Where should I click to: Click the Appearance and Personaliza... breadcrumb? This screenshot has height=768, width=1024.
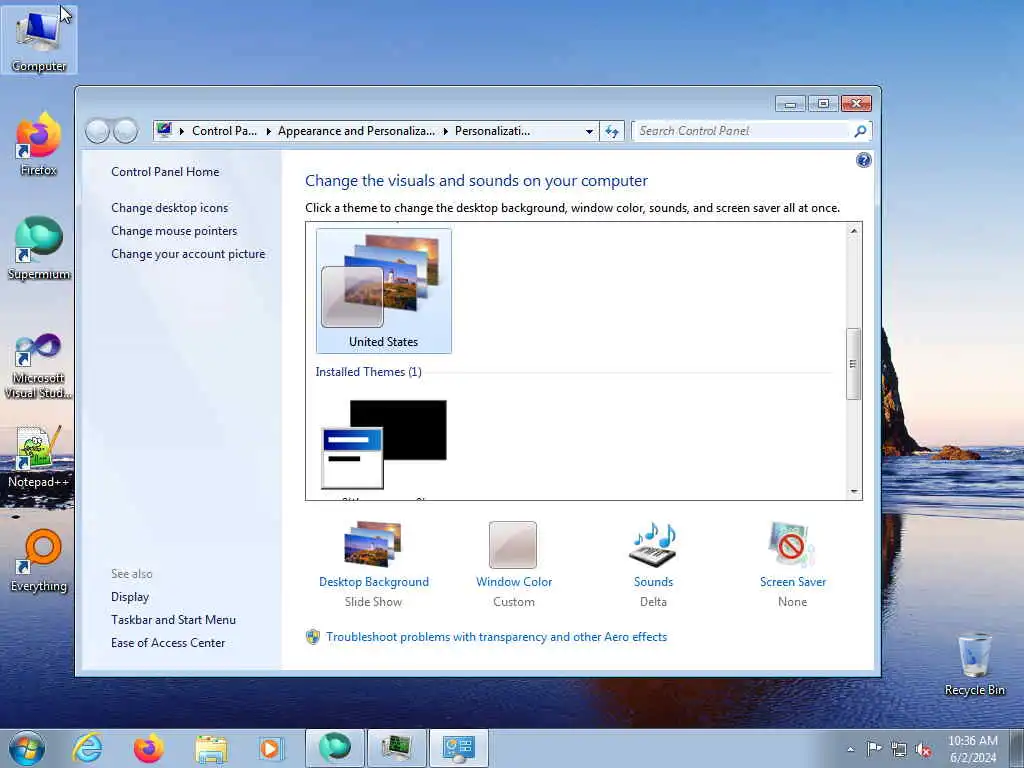[x=356, y=131]
